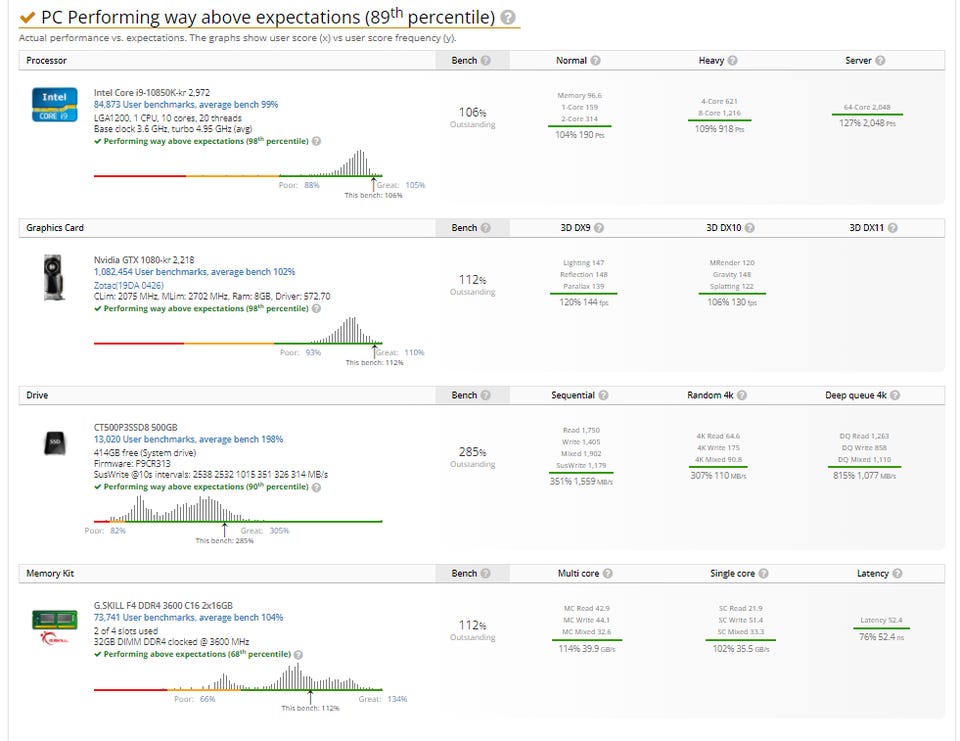
Task: Click the Zotac graphics card image
Action: (53, 276)
